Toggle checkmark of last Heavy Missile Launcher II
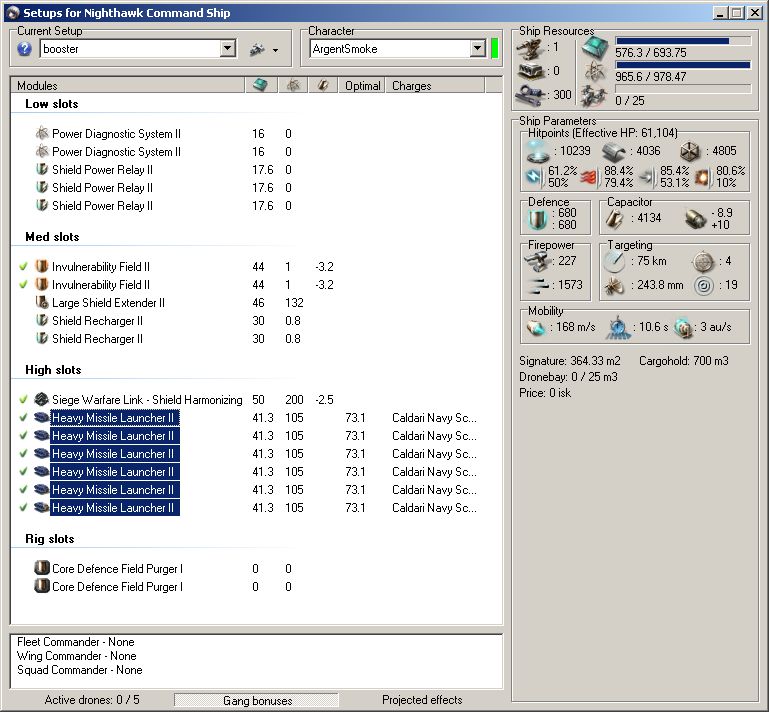The image size is (769, 712). pyautogui.click(x=23, y=508)
